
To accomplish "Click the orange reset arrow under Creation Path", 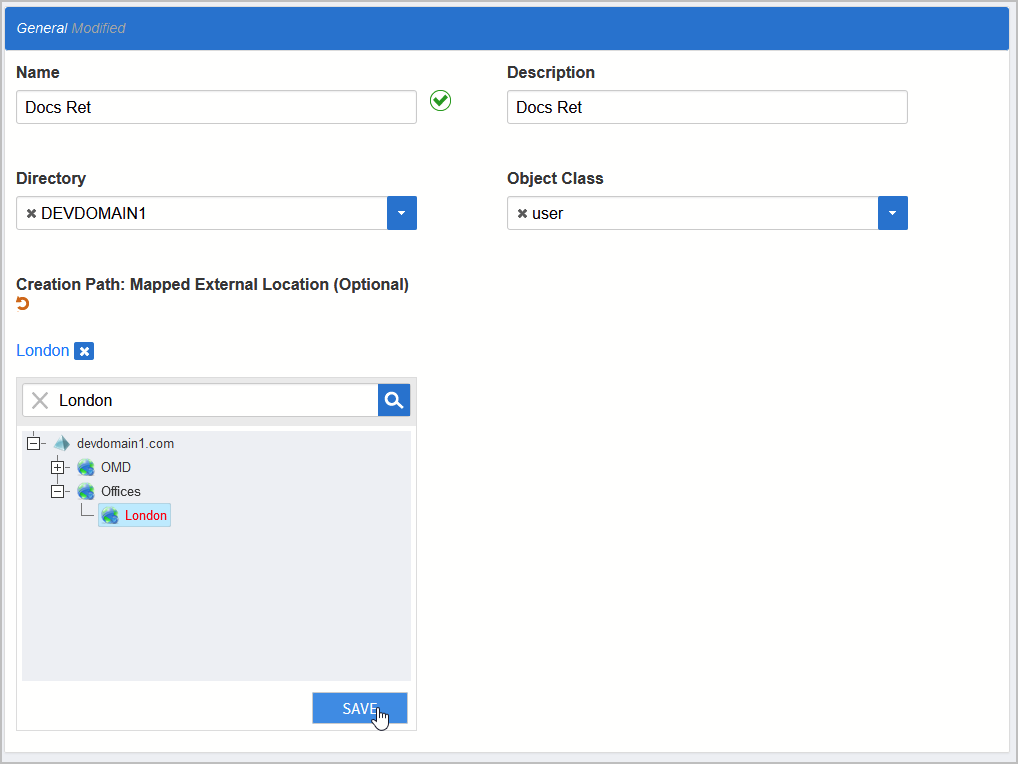I will [x=23, y=304].
